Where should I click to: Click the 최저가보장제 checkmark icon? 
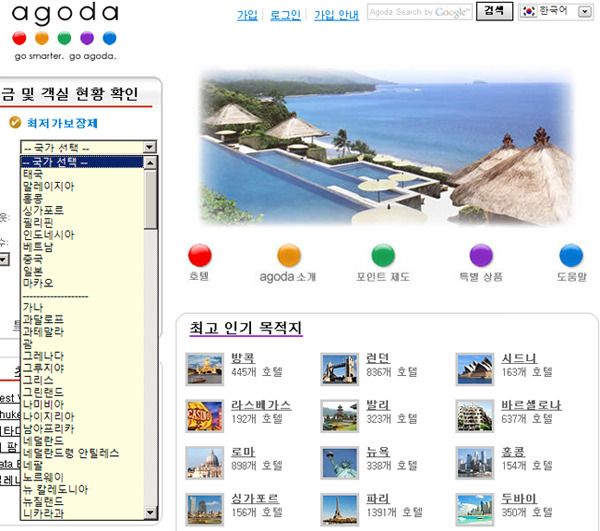(x=15, y=122)
